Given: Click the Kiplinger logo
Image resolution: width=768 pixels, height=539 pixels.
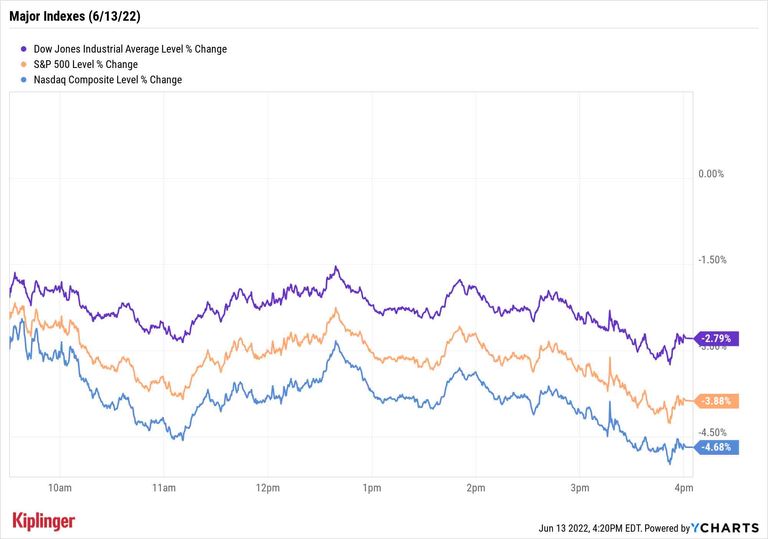Looking at the screenshot, I should click(x=43, y=521).
